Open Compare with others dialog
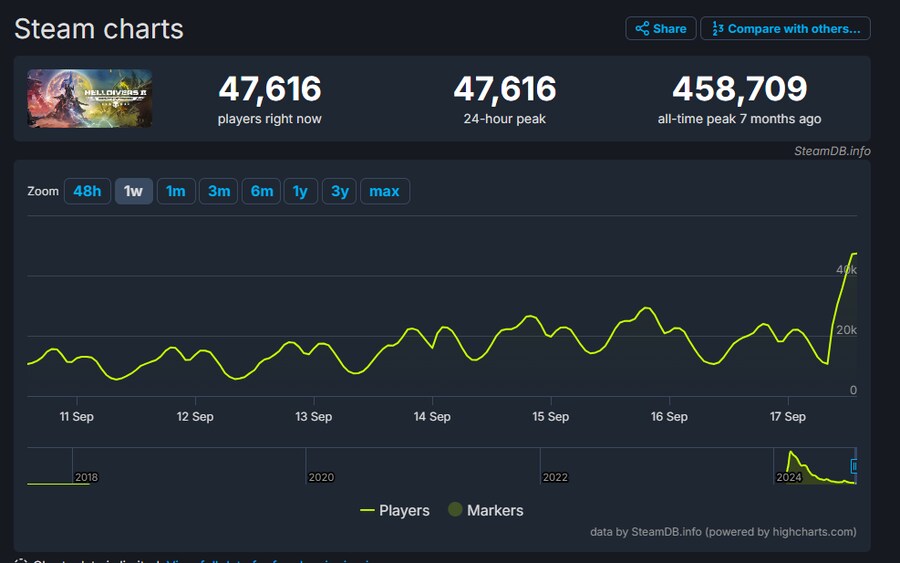This screenshot has width=900, height=563. point(785,29)
